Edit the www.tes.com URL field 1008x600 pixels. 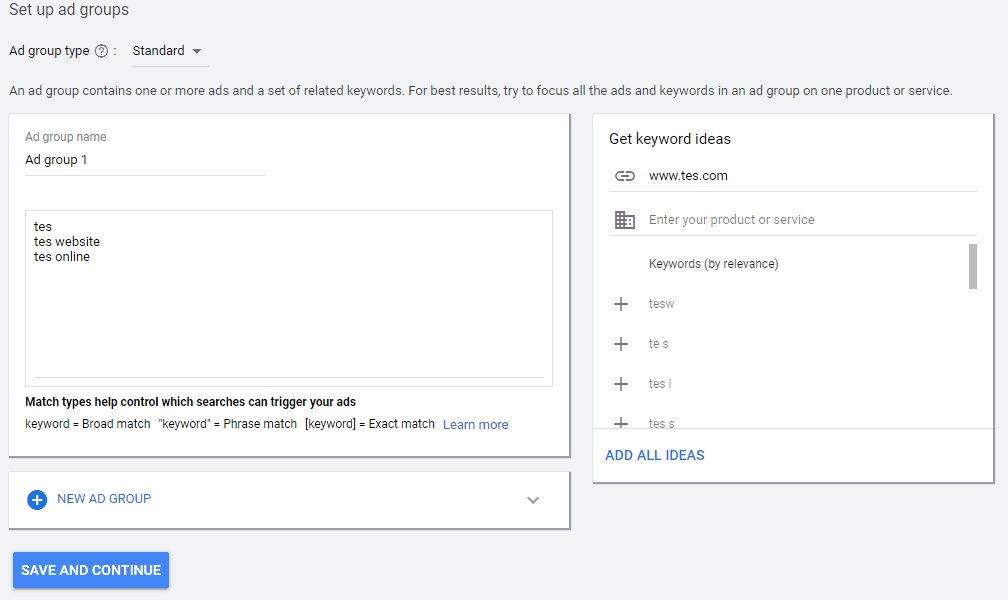(x=800, y=176)
